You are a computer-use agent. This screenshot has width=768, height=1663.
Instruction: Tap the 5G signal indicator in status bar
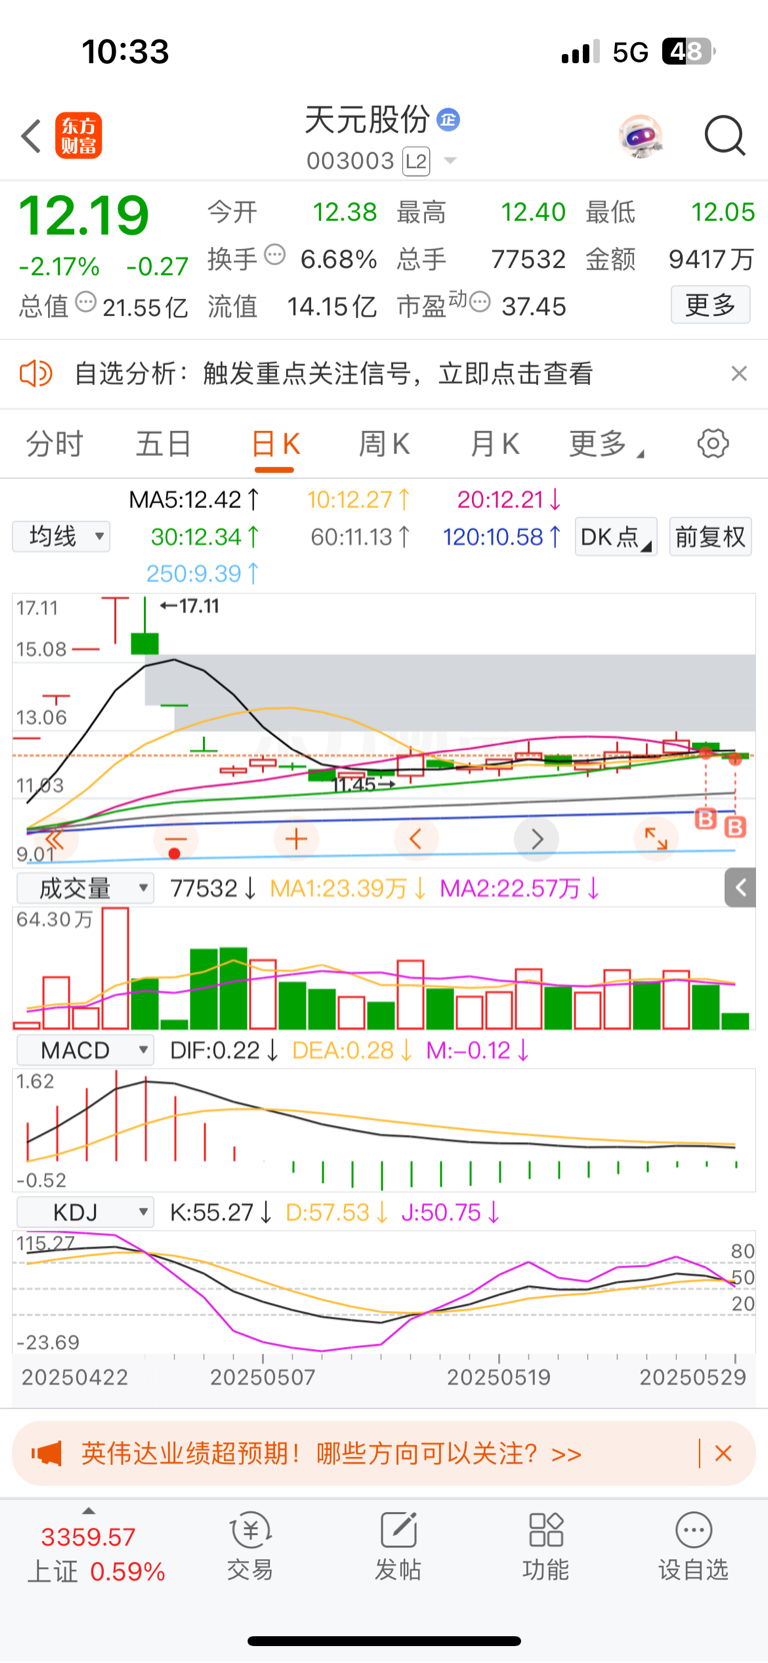point(630,52)
